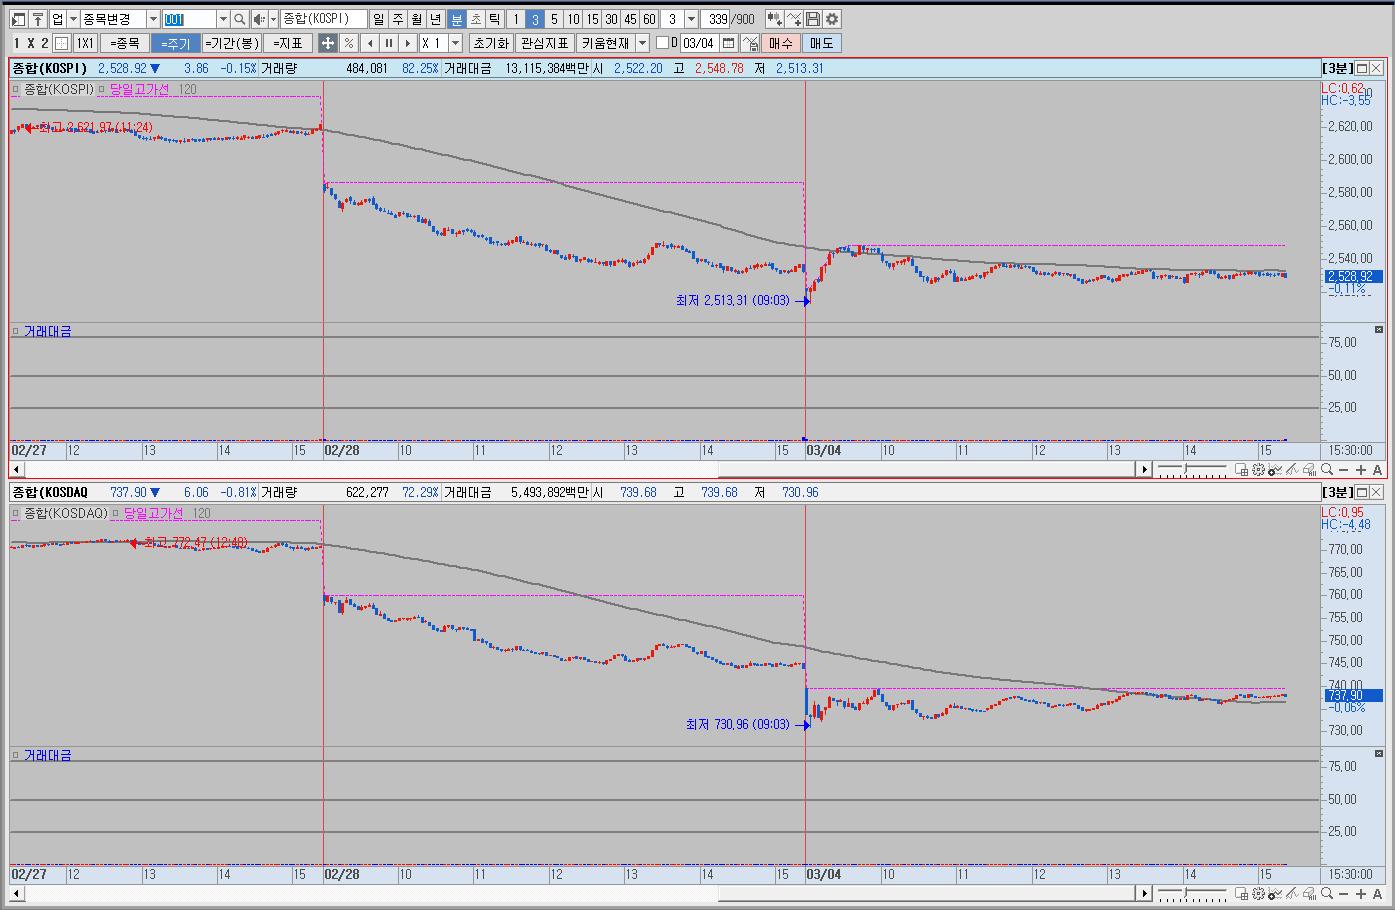
Task: Toggle the 당일고가선 legend box in KOSPI chart
Action: click(102, 89)
